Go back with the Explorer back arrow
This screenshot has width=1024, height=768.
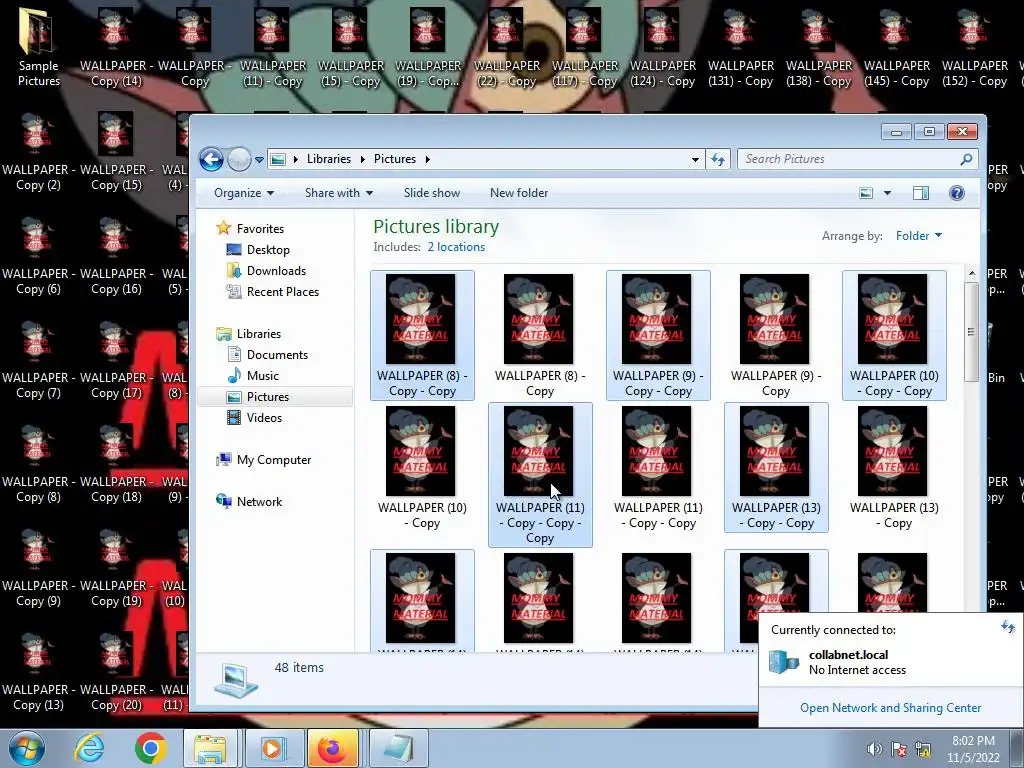[x=211, y=159]
